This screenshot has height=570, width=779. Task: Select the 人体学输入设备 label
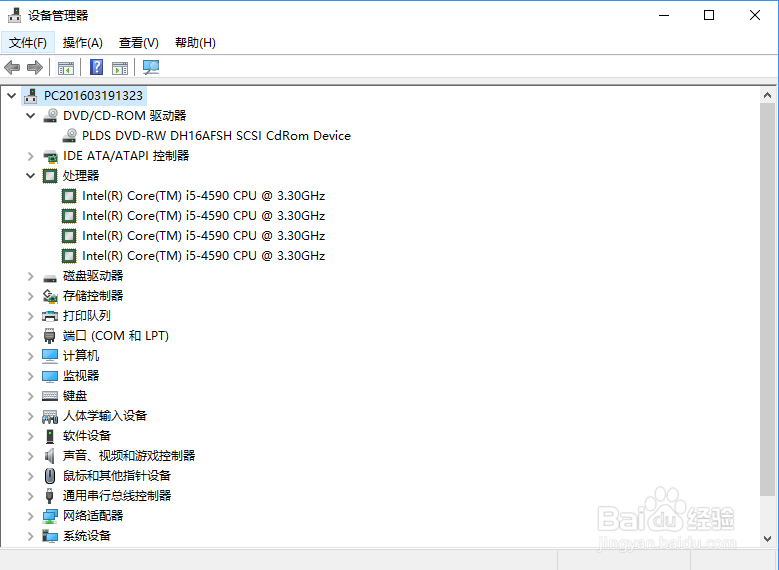click(x=105, y=416)
